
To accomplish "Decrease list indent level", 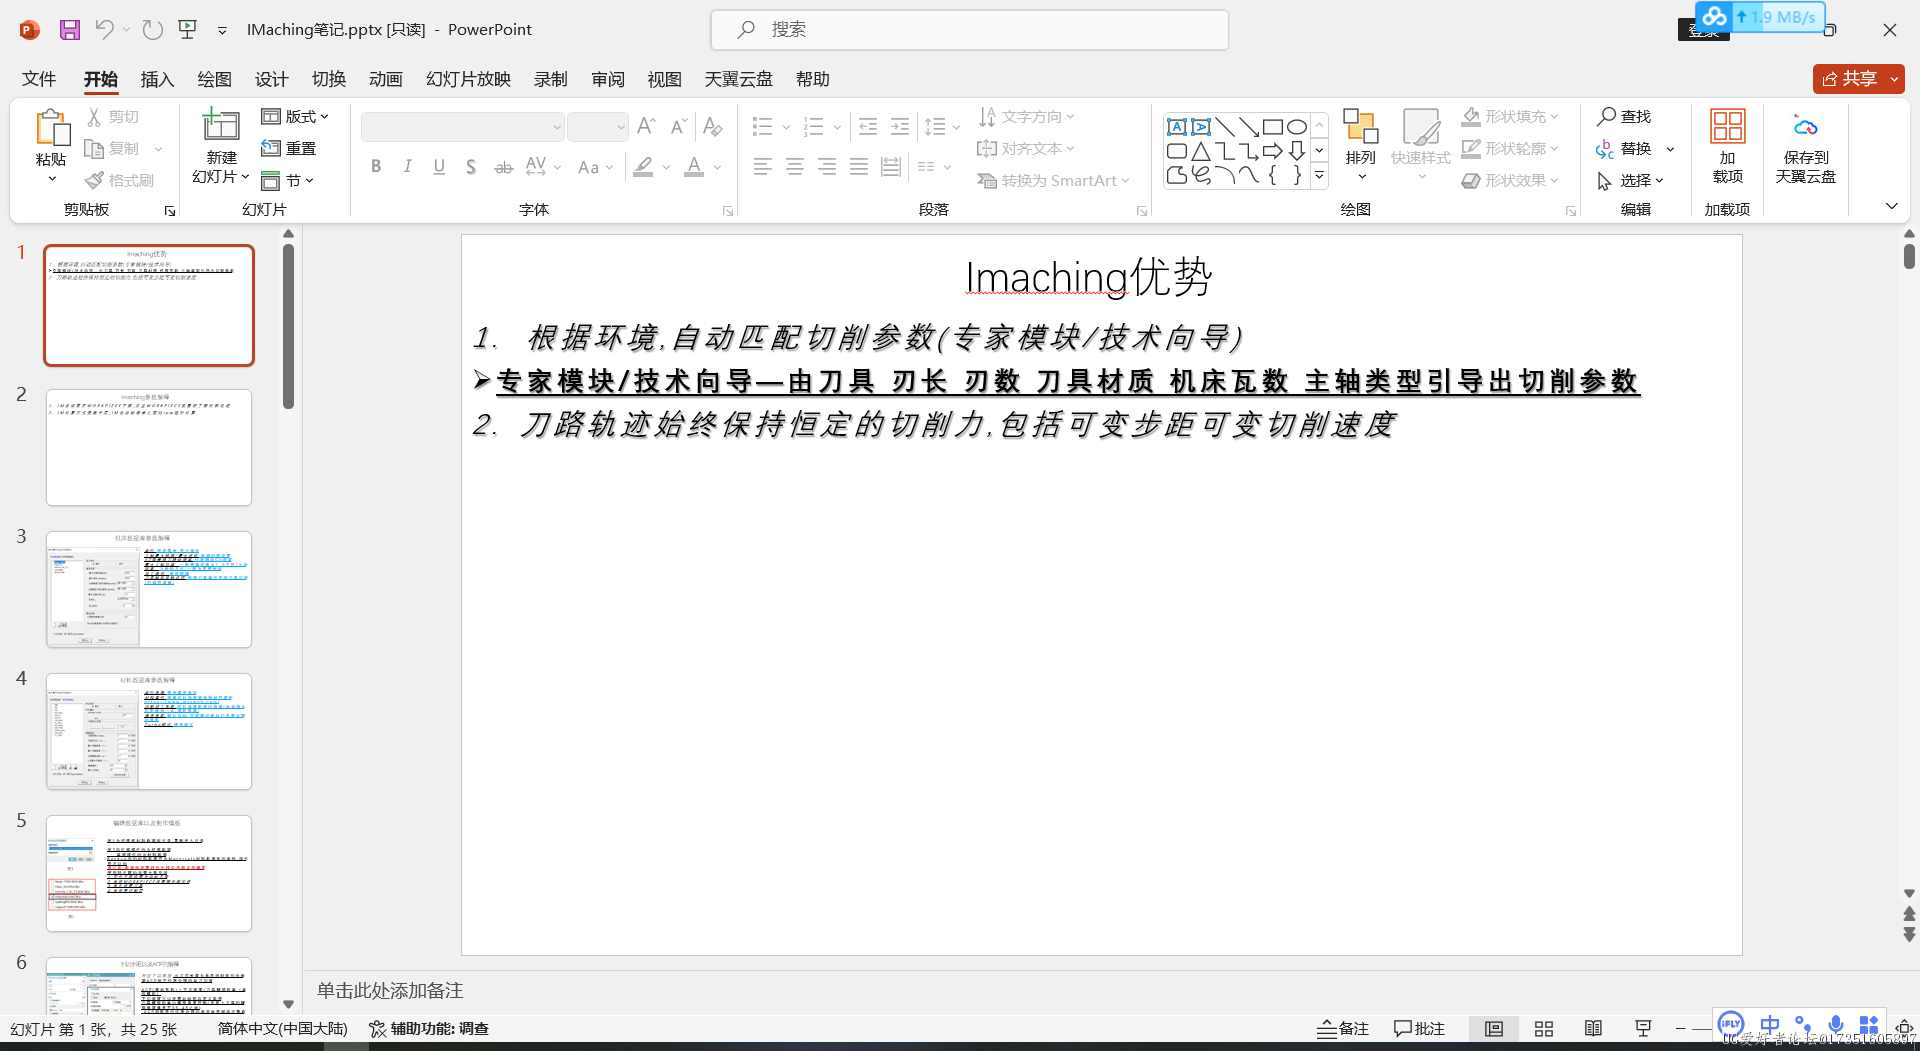I will [x=868, y=126].
